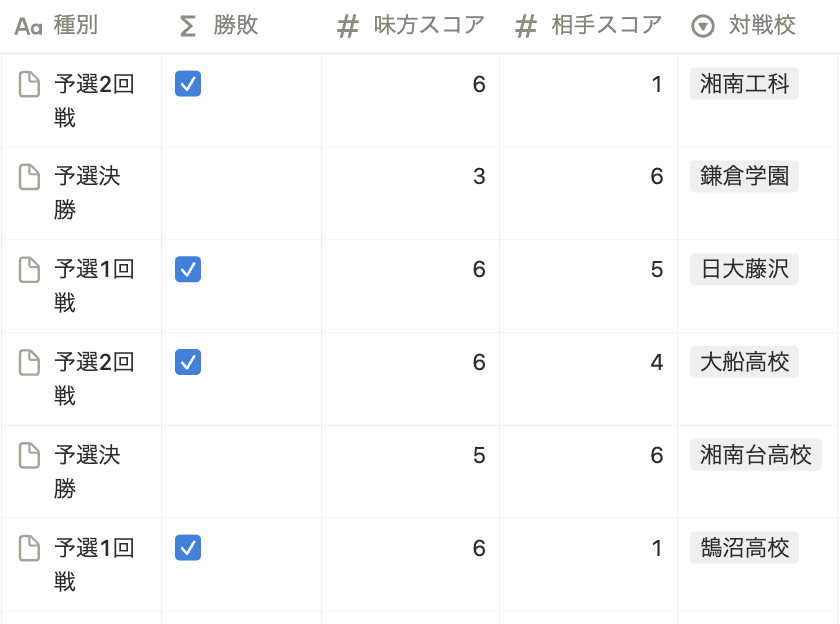Toggle the 勝敗 checkbox in the 湘南工科 row
Viewport: 840px width, 624px height.
click(188, 84)
